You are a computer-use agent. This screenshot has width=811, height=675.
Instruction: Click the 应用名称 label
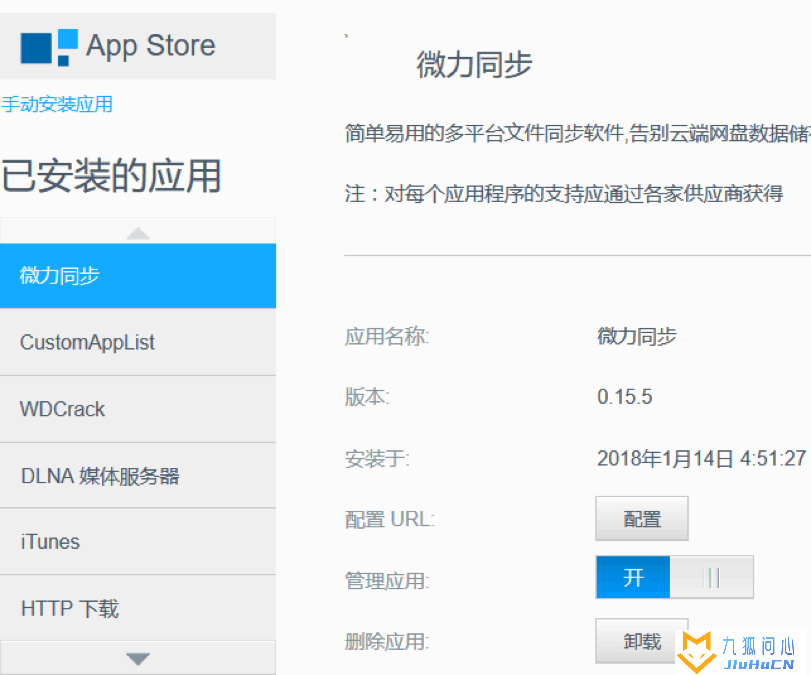387,336
